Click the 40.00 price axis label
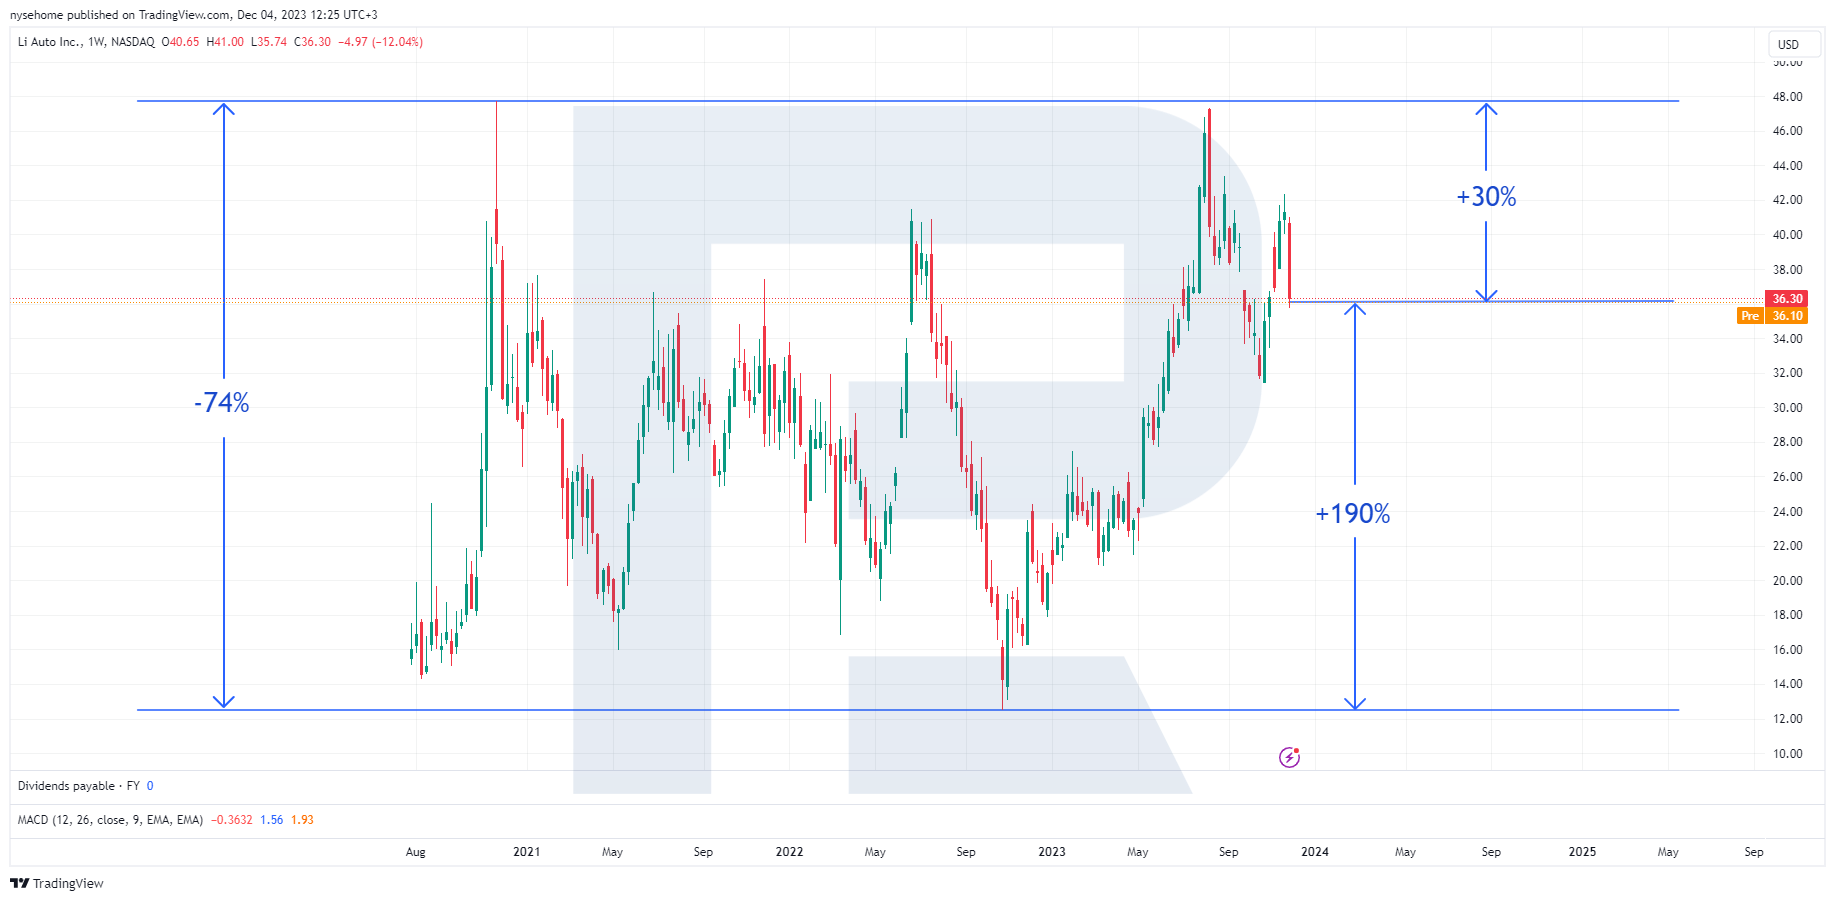The width and height of the screenshot is (1835, 901). coord(1787,235)
